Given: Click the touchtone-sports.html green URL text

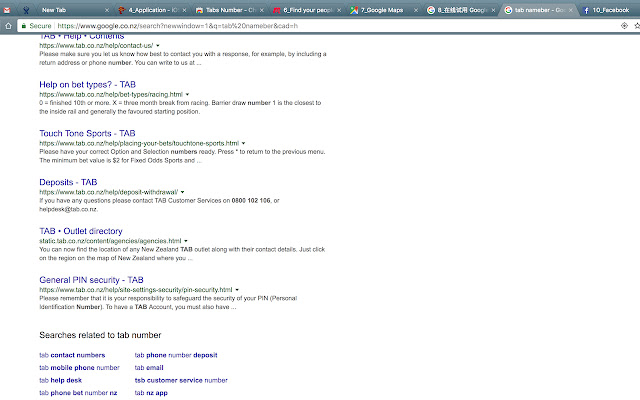Looking at the screenshot, I should click(x=139, y=143).
